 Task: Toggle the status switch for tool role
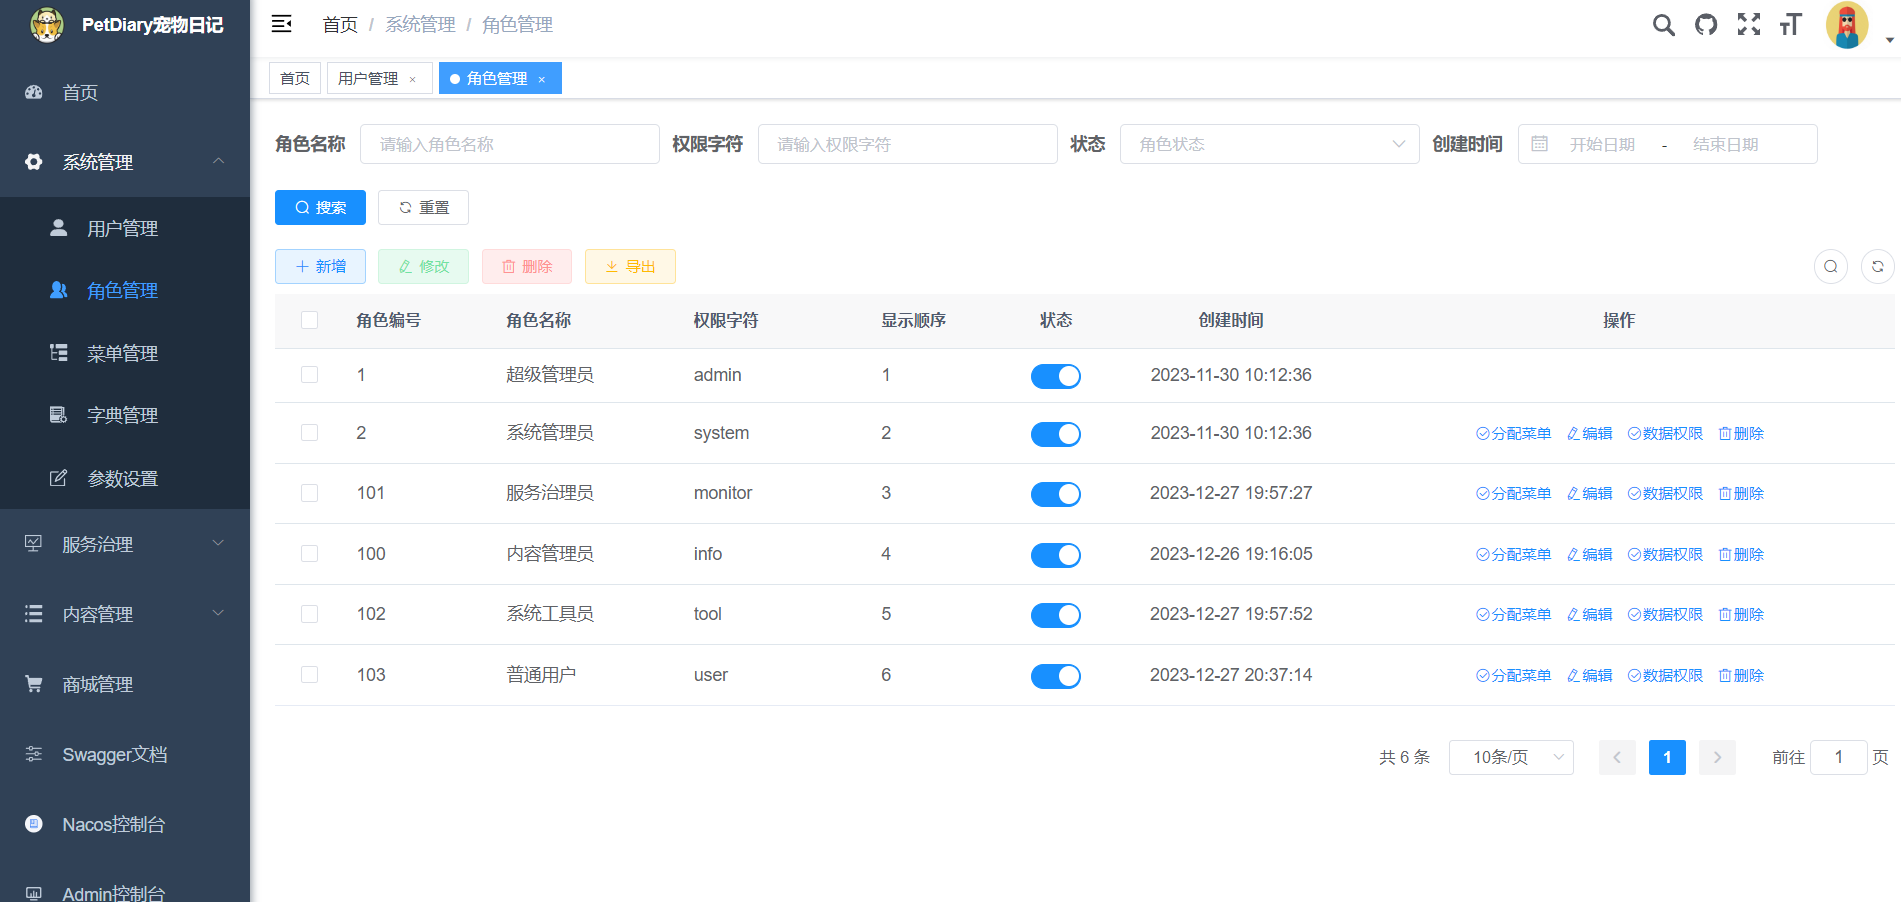(1056, 615)
